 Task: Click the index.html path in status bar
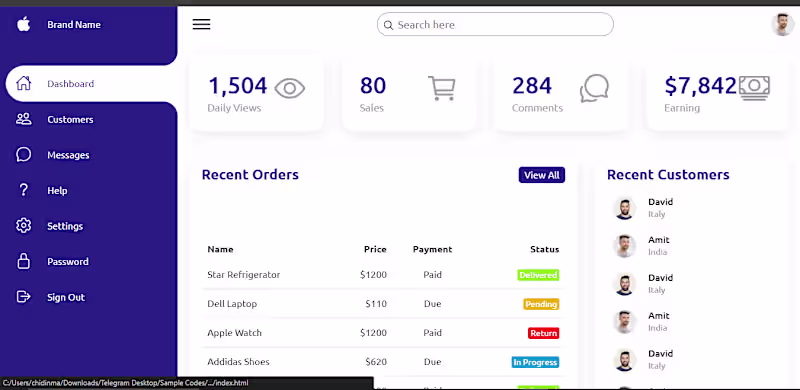(x=126, y=383)
